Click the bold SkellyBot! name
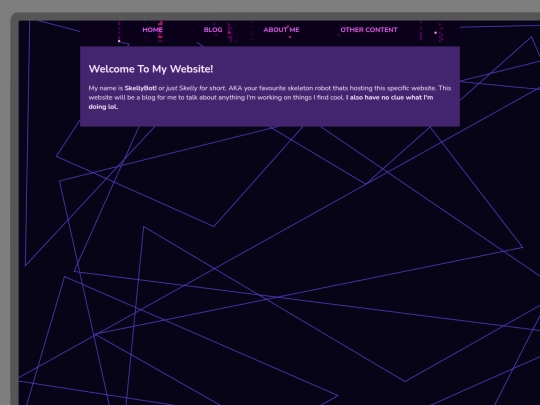540x405 pixels. click(141, 88)
